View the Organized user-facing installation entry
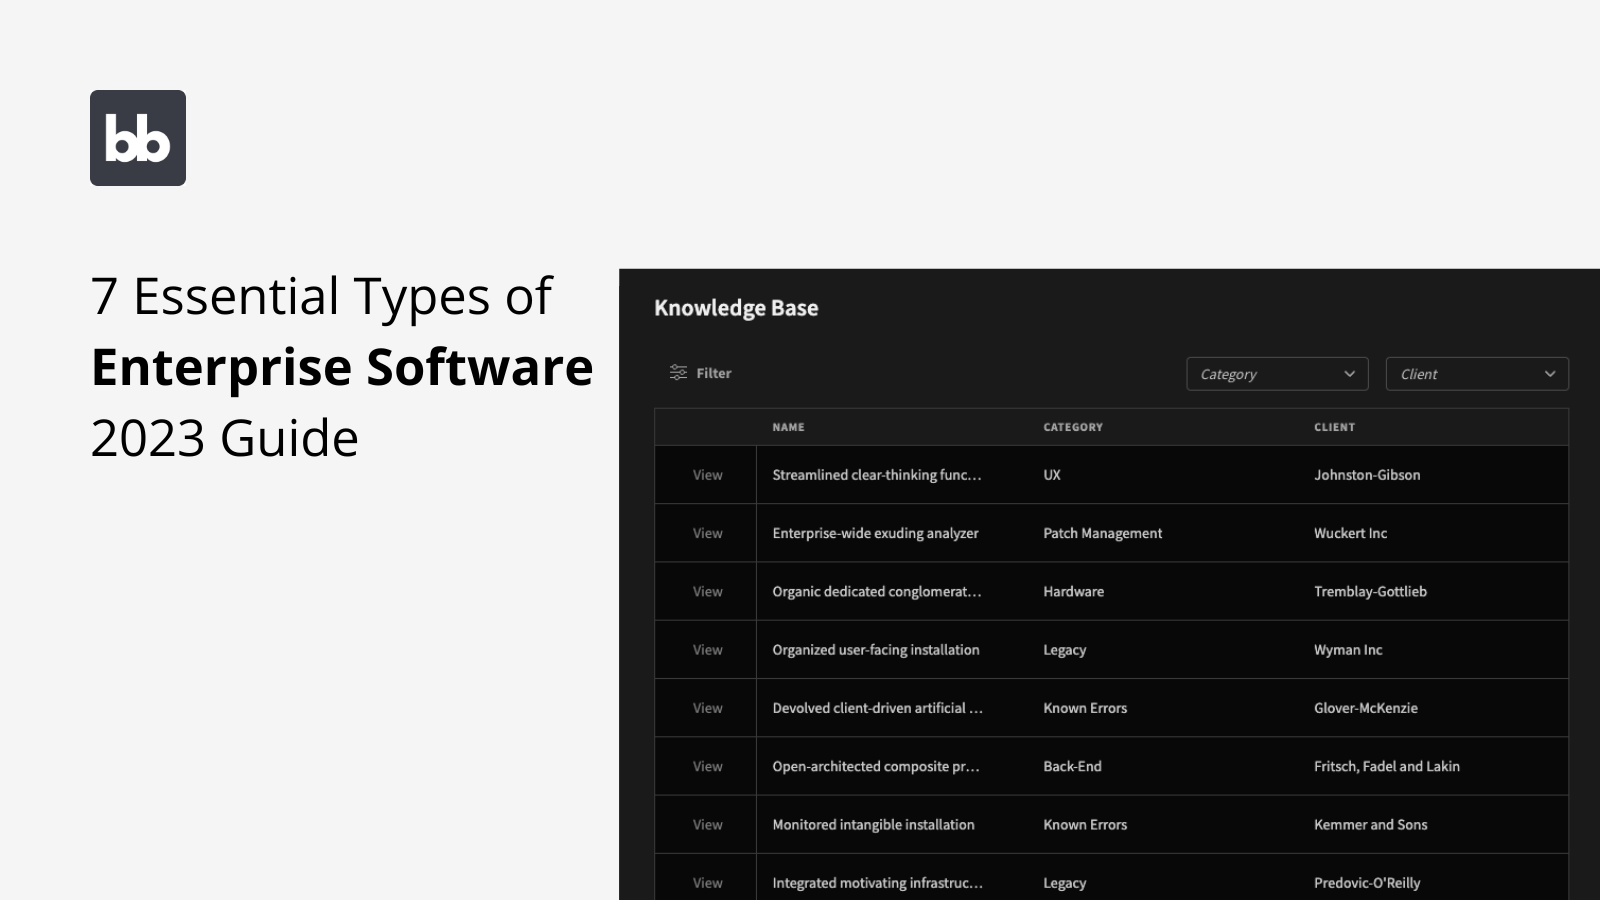Image resolution: width=1600 pixels, height=900 pixels. pos(706,649)
